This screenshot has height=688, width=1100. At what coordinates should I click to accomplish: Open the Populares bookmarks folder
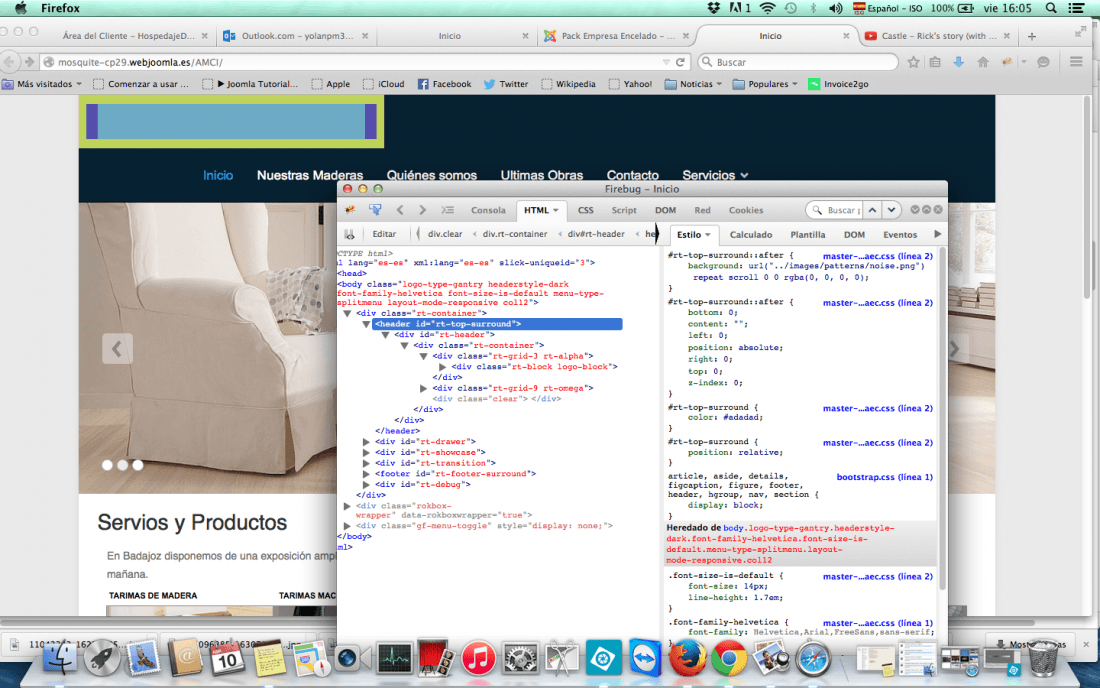coord(765,84)
